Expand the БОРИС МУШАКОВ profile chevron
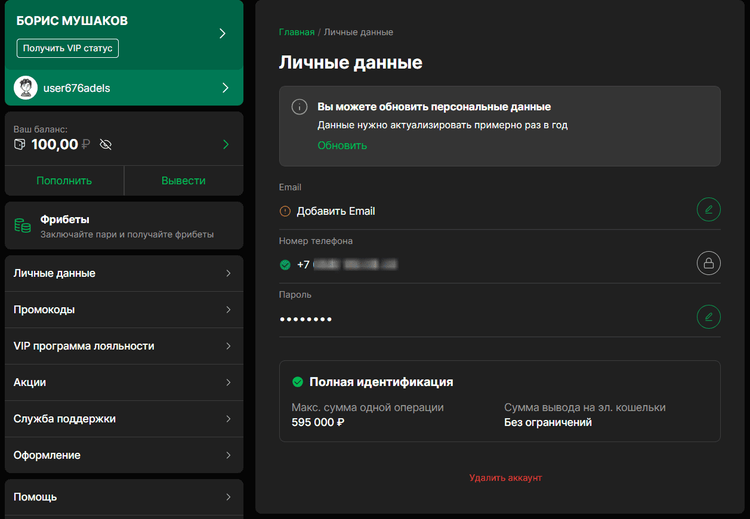 coord(222,33)
